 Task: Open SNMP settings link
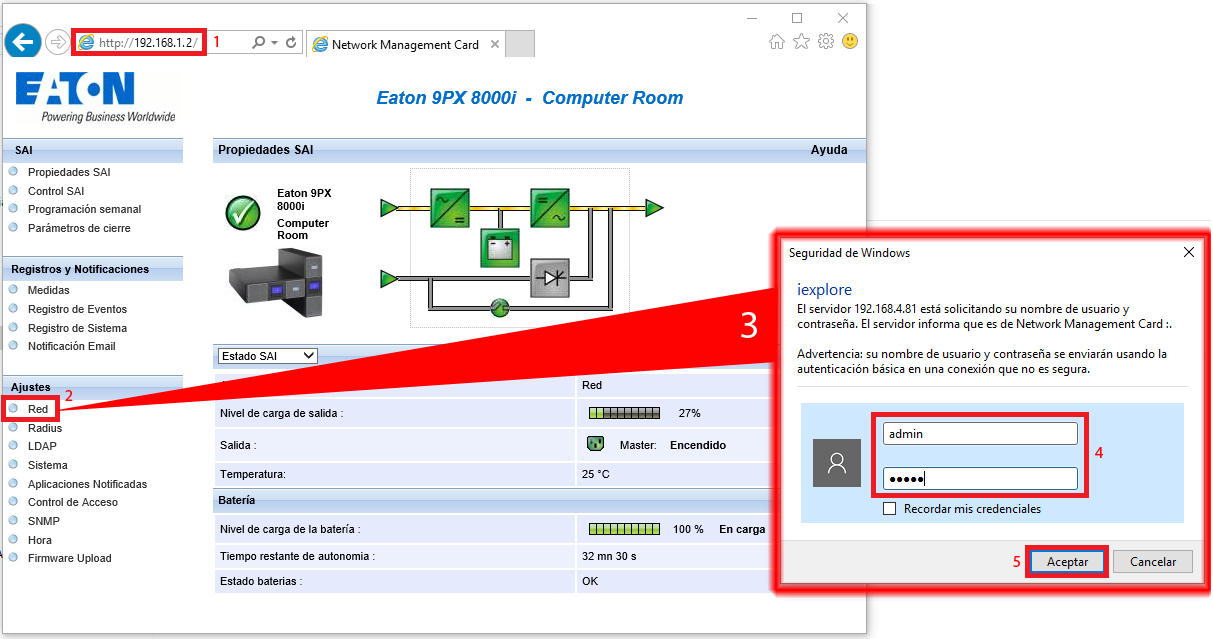44,521
